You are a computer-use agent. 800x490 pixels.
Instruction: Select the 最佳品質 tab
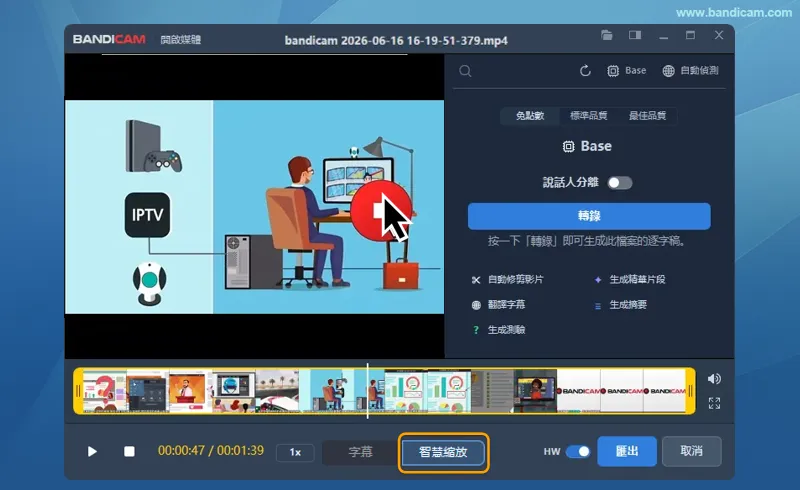tap(647, 116)
